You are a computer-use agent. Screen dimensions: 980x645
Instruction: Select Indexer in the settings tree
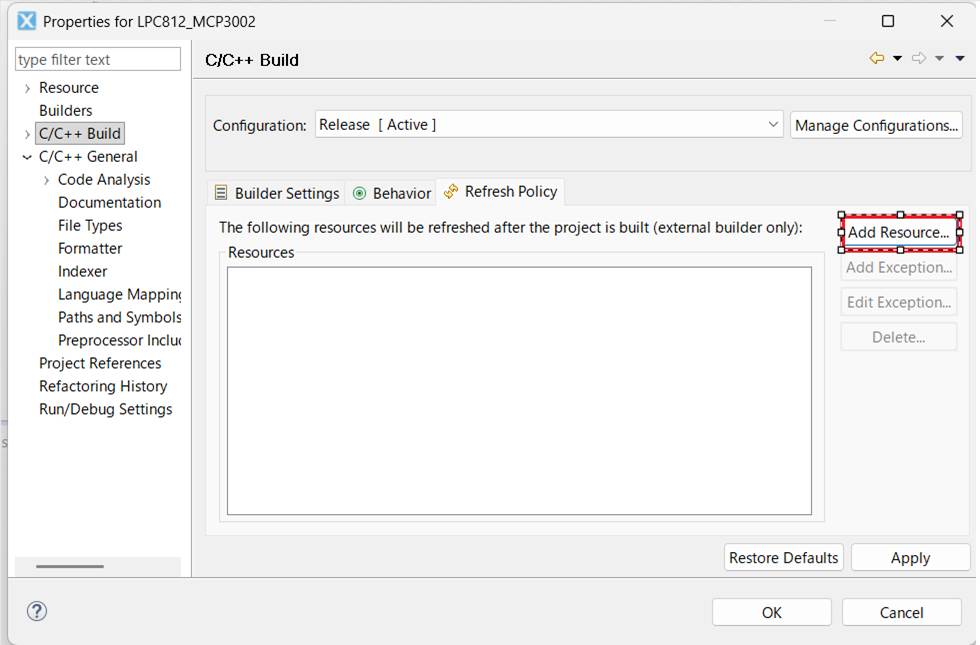[x=82, y=271]
